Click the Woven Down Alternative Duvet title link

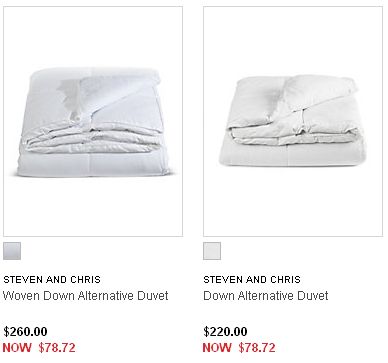[86, 296]
